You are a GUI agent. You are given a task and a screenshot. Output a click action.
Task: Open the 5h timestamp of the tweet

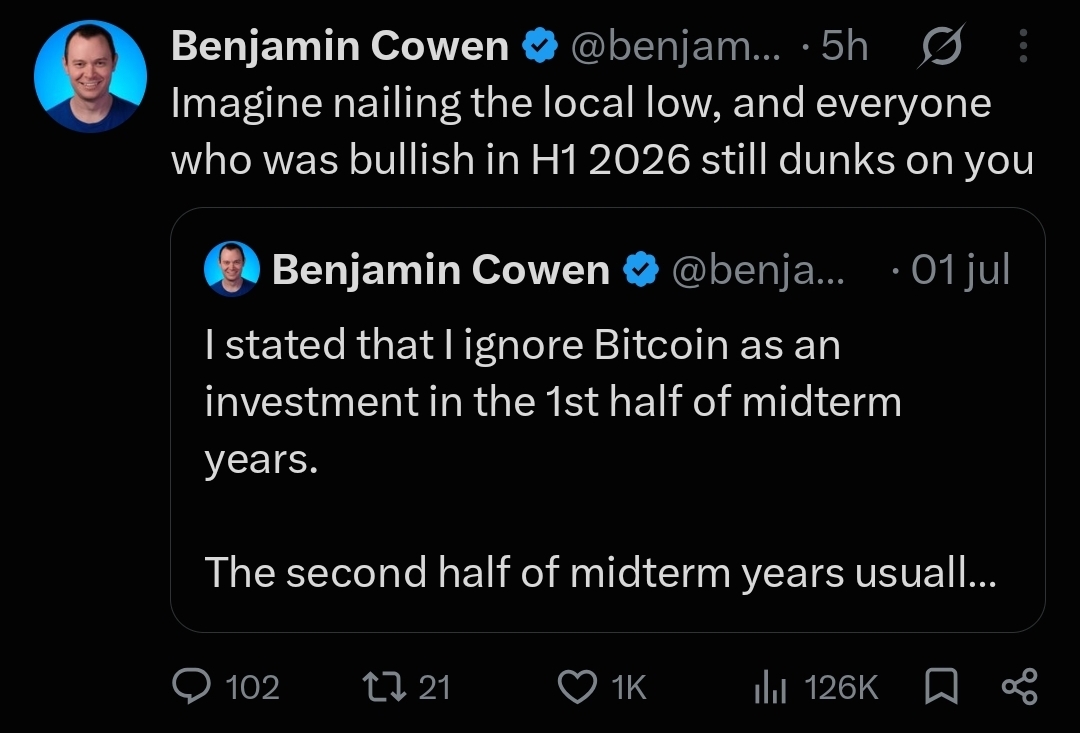(x=844, y=46)
